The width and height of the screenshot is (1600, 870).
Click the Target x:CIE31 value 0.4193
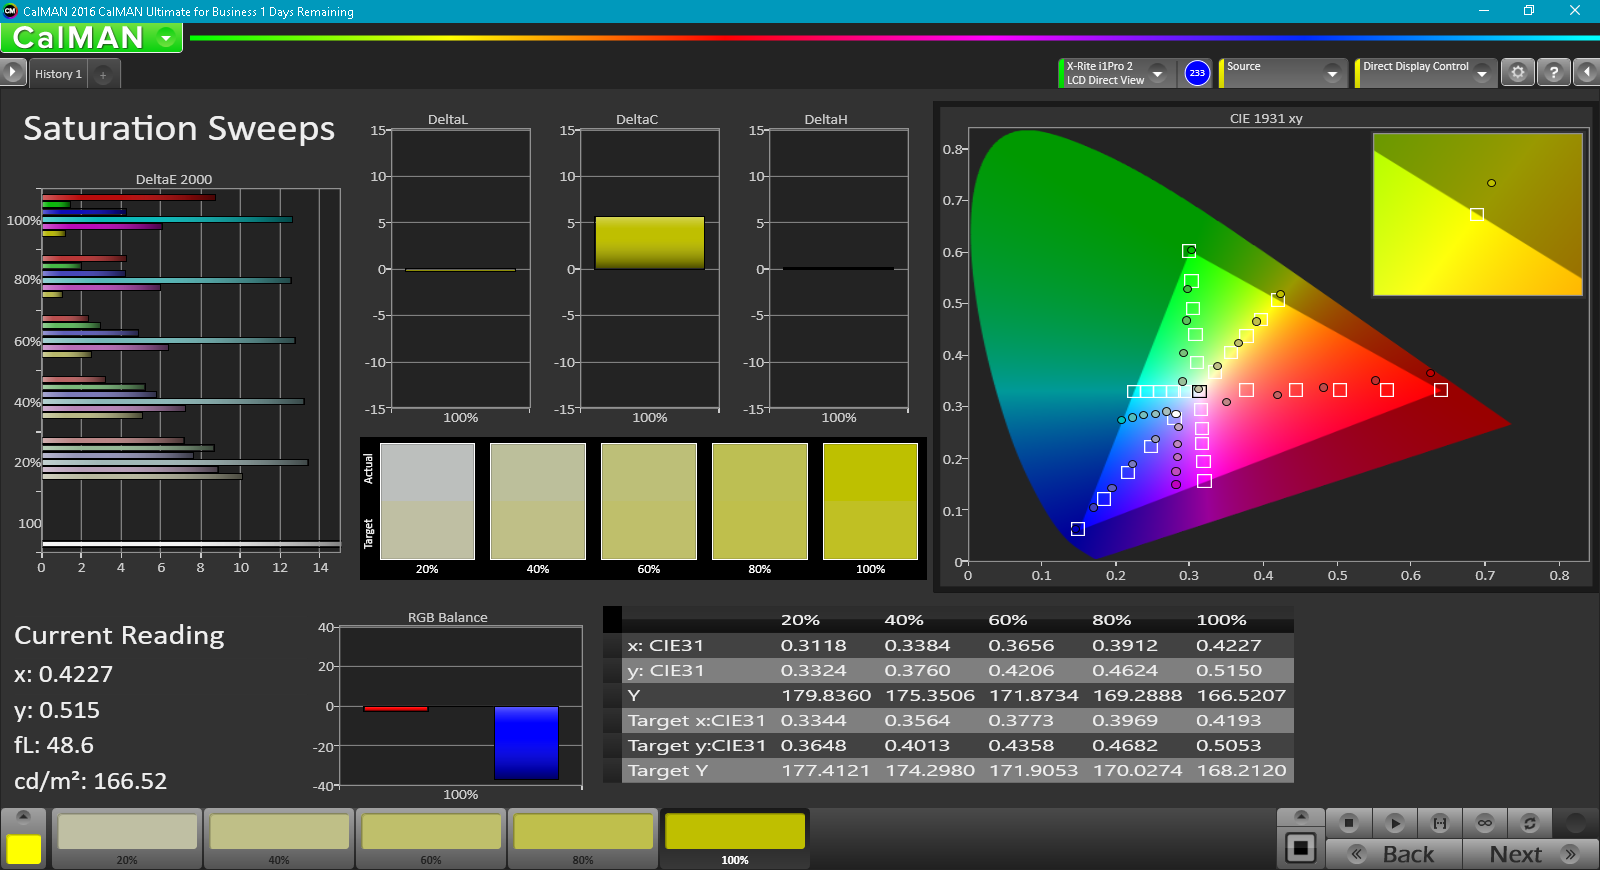[1228, 721]
